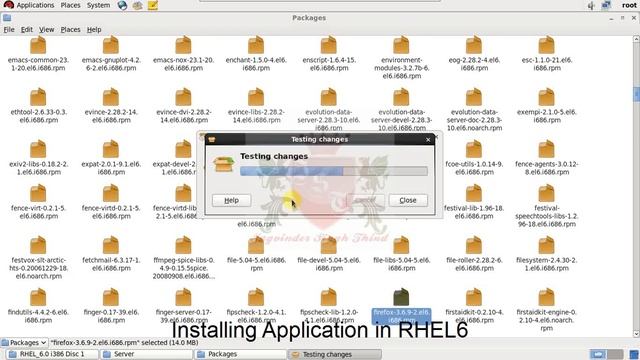Click Close button in Testing changes dialog
The width and height of the screenshot is (640, 360).
pos(408,200)
